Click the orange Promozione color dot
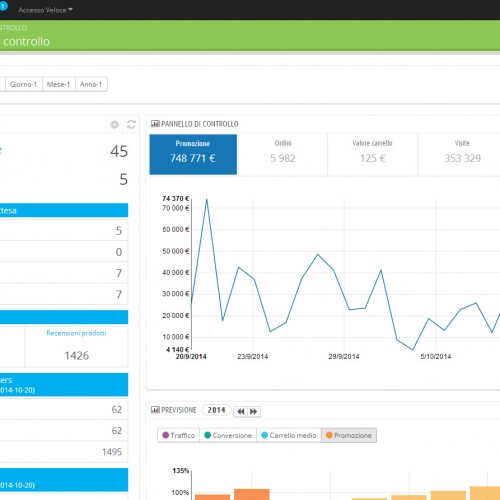 coord(329,435)
